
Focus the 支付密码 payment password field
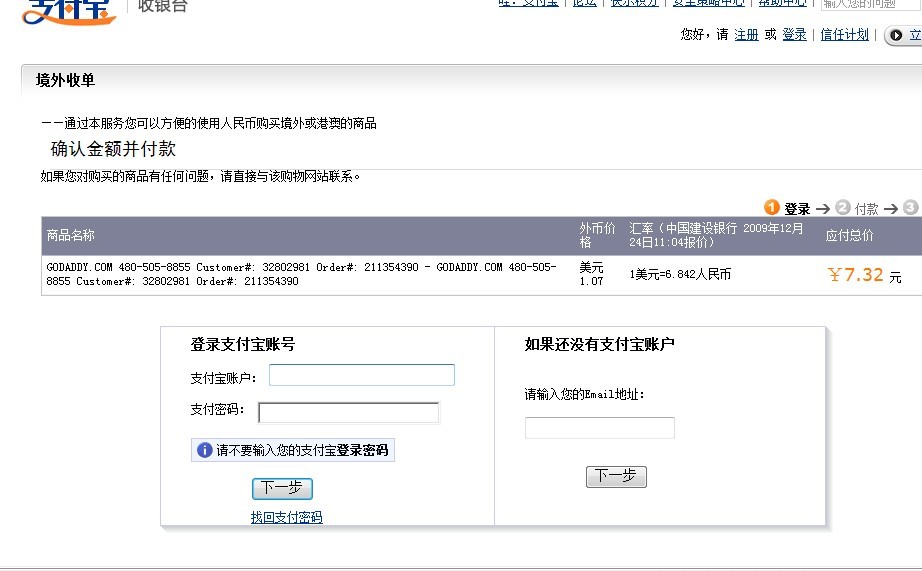[x=348, y=413]
